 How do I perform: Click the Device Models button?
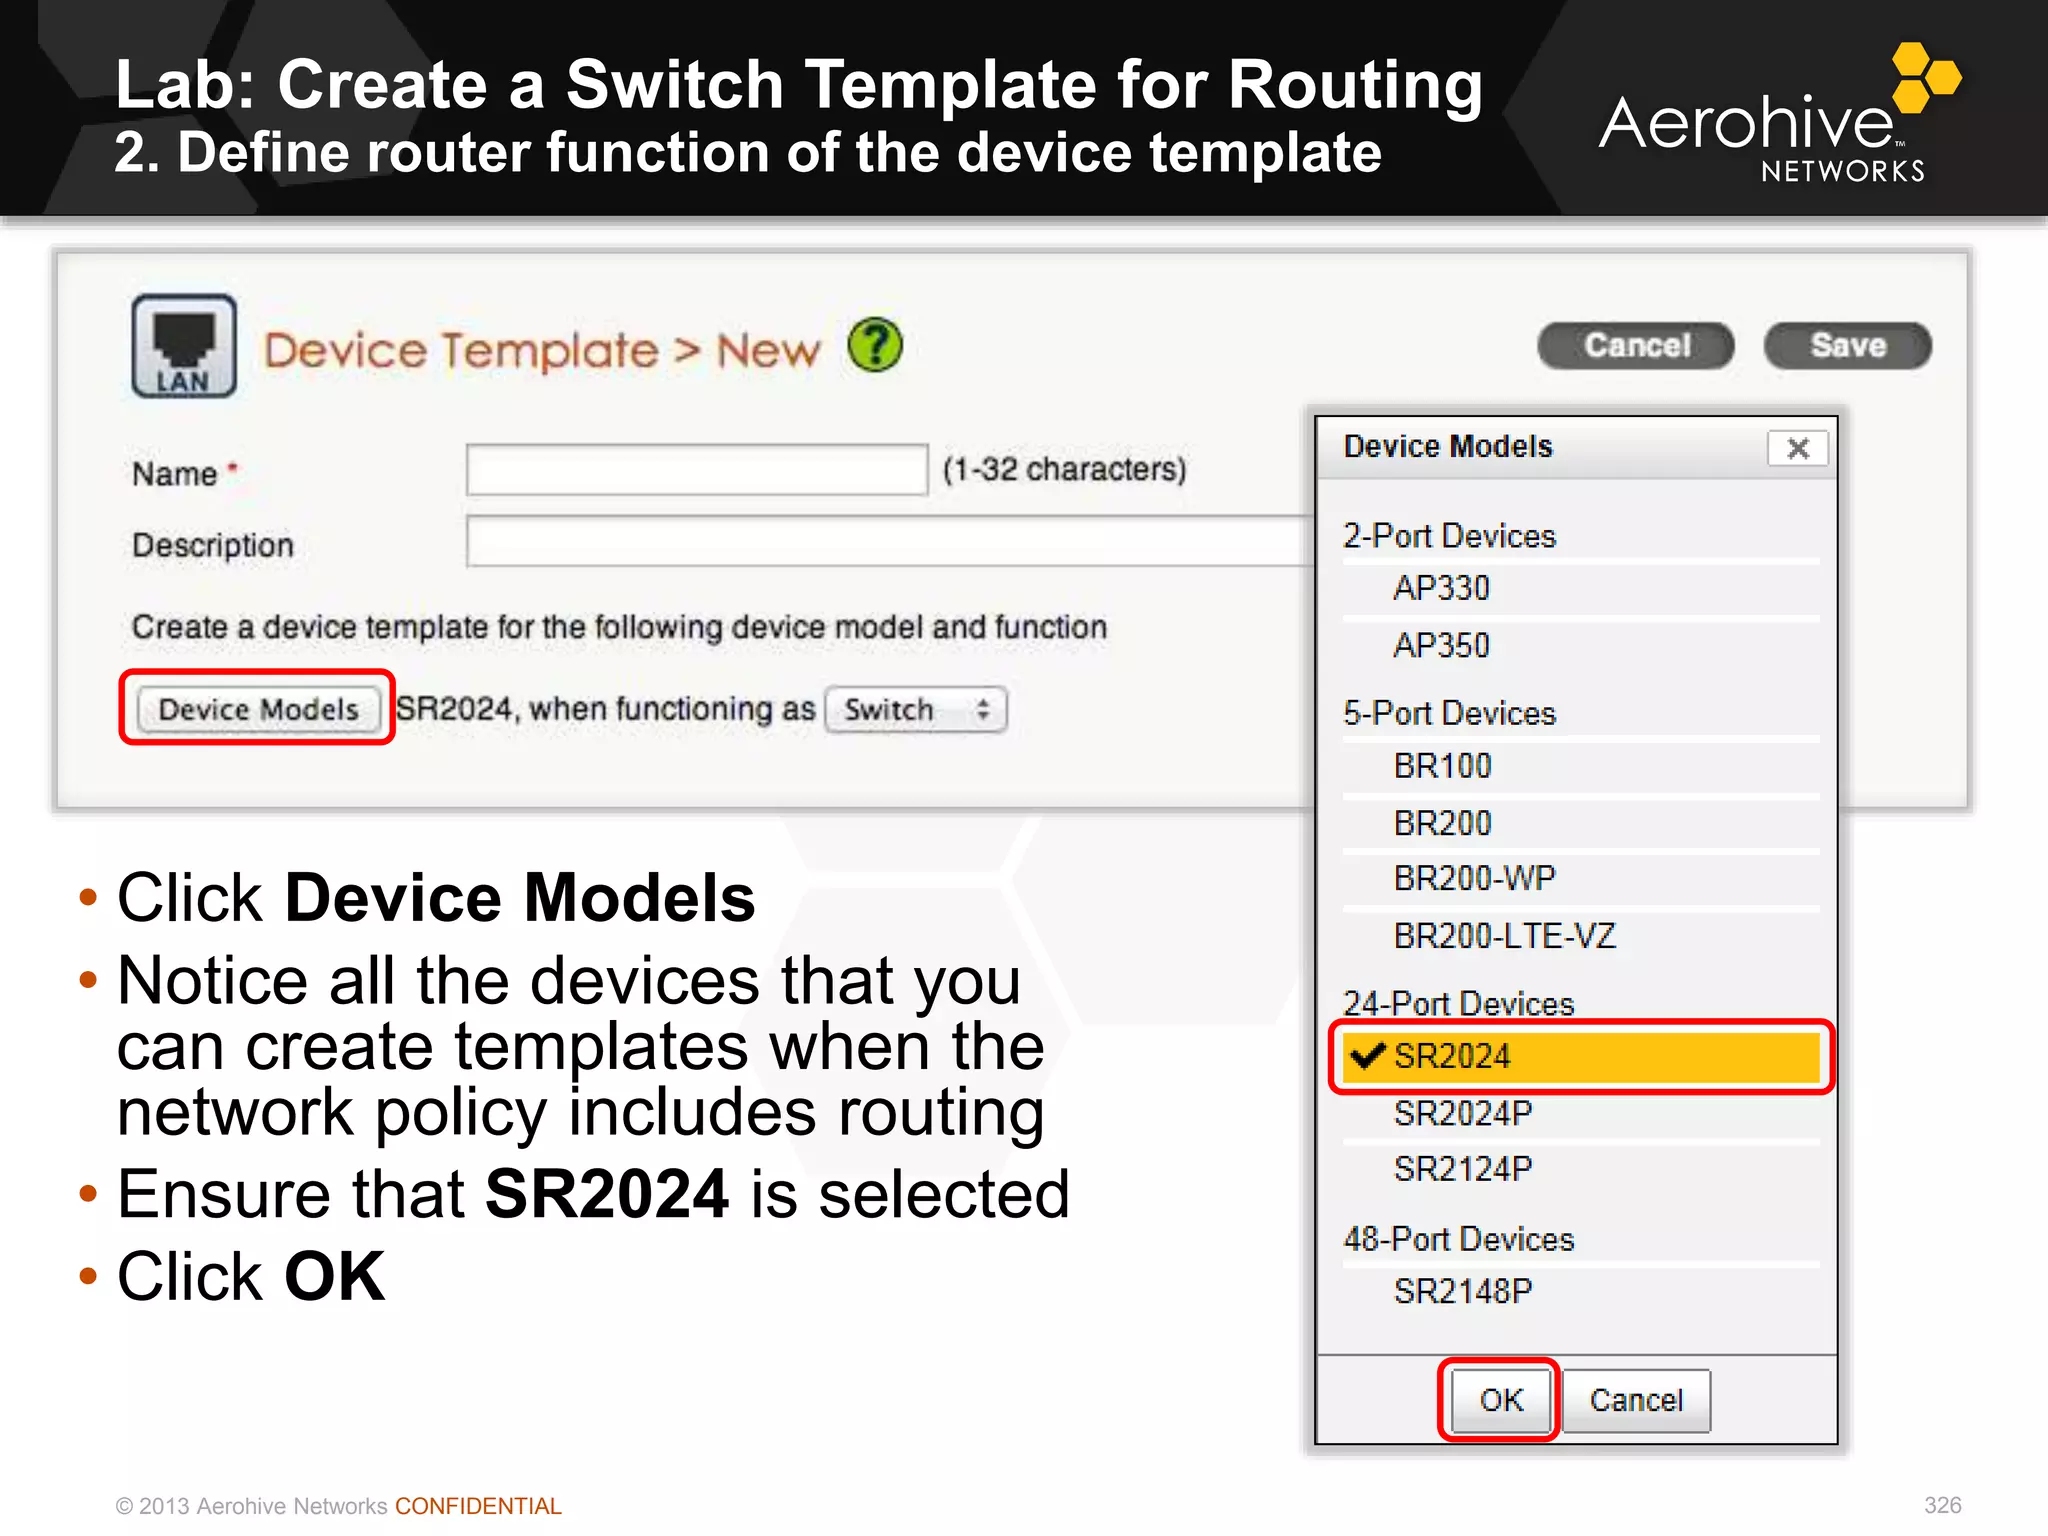click(x=258, y=709)
